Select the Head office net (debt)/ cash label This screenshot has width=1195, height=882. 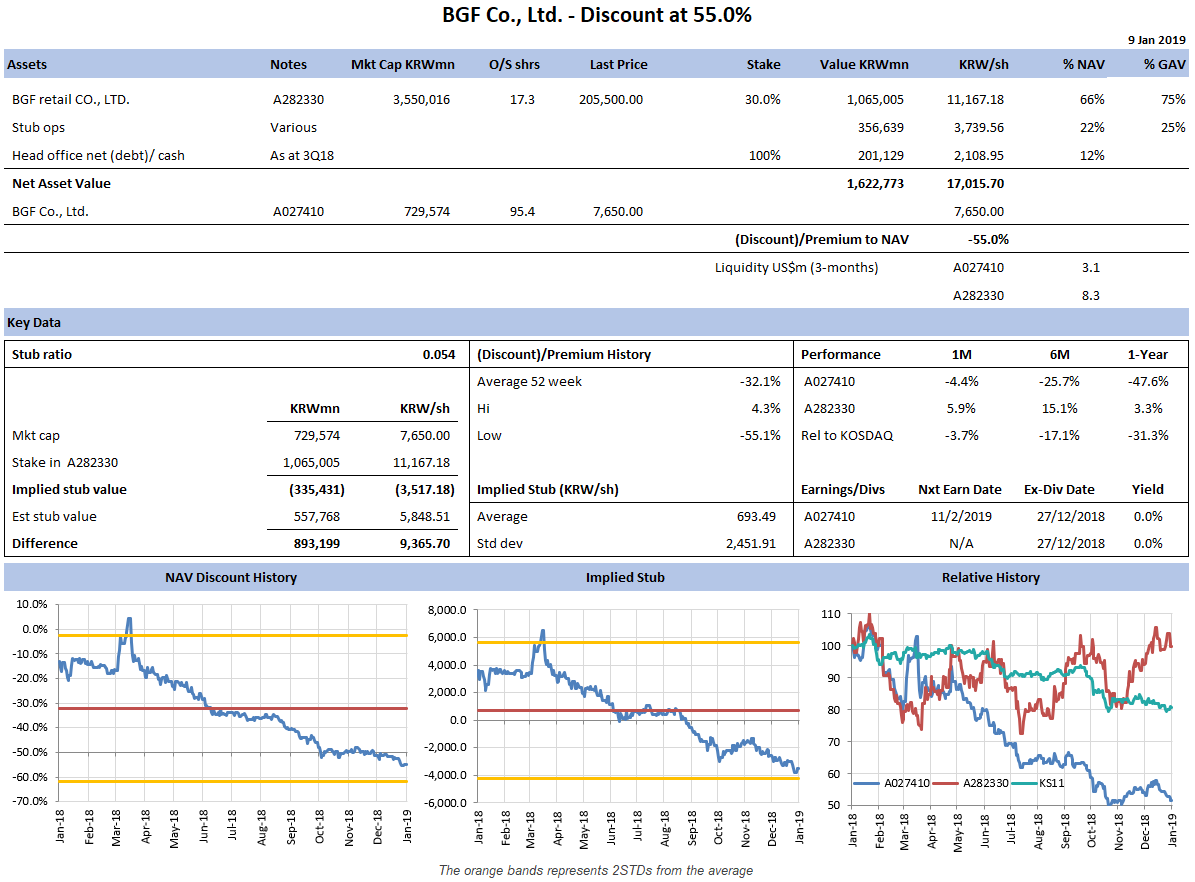click(x=98, y=156)
